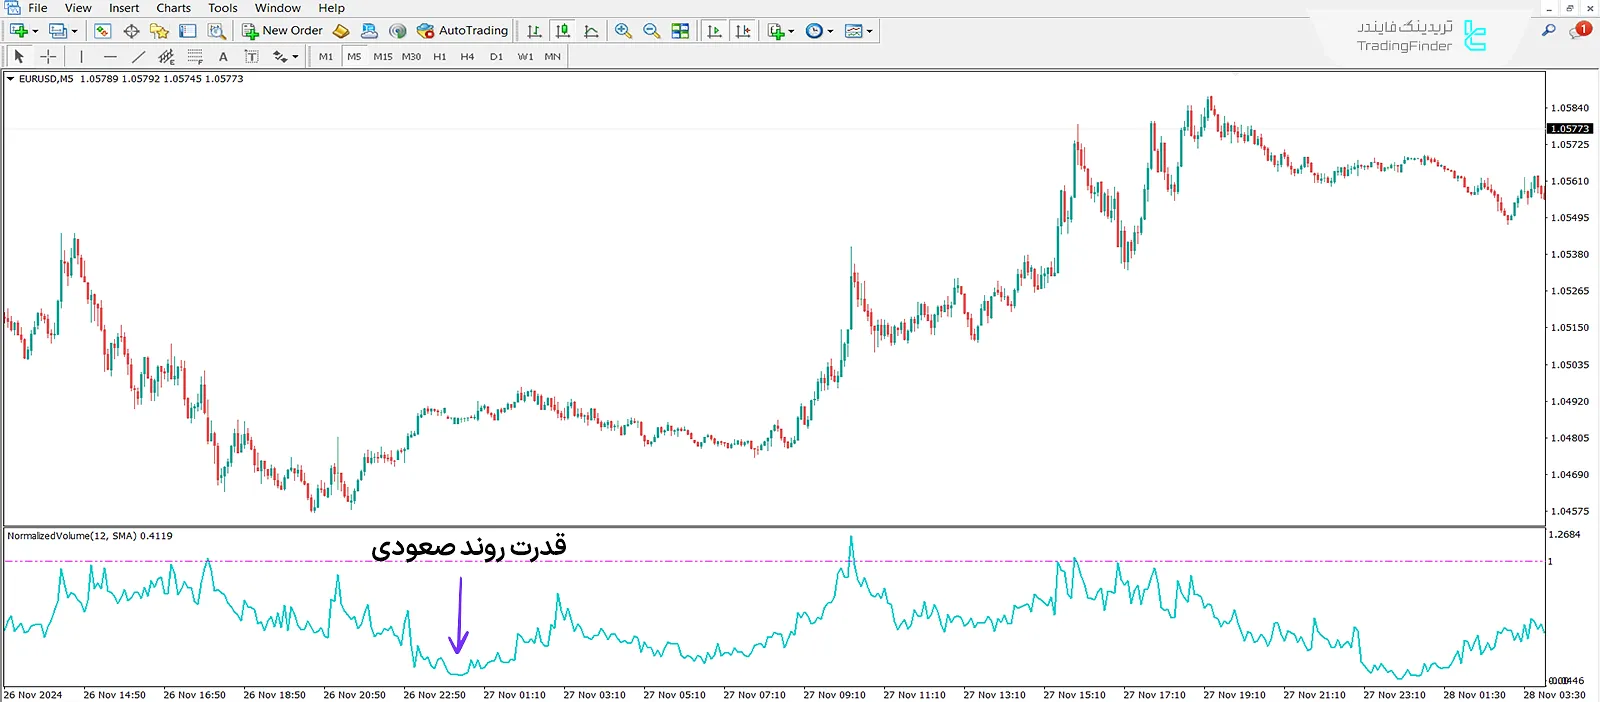The image size is (1600, 702).
Task: Select the M15 timeframe button
Action: (x=383, y=57)
